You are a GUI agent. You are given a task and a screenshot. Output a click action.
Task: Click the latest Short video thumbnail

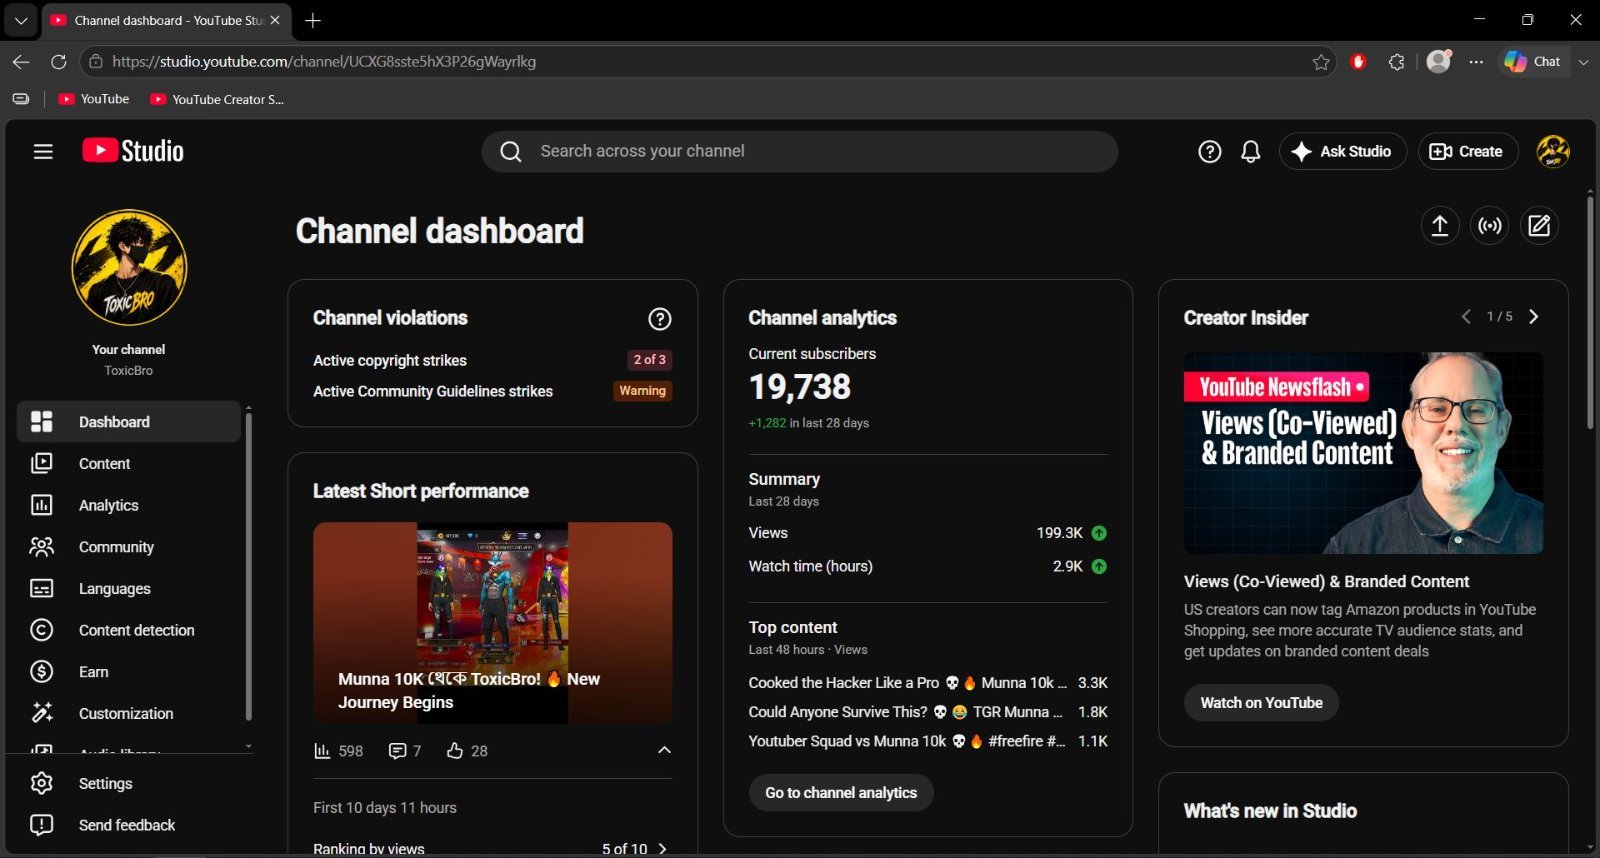pyautogui.click(x=492, y=623)
